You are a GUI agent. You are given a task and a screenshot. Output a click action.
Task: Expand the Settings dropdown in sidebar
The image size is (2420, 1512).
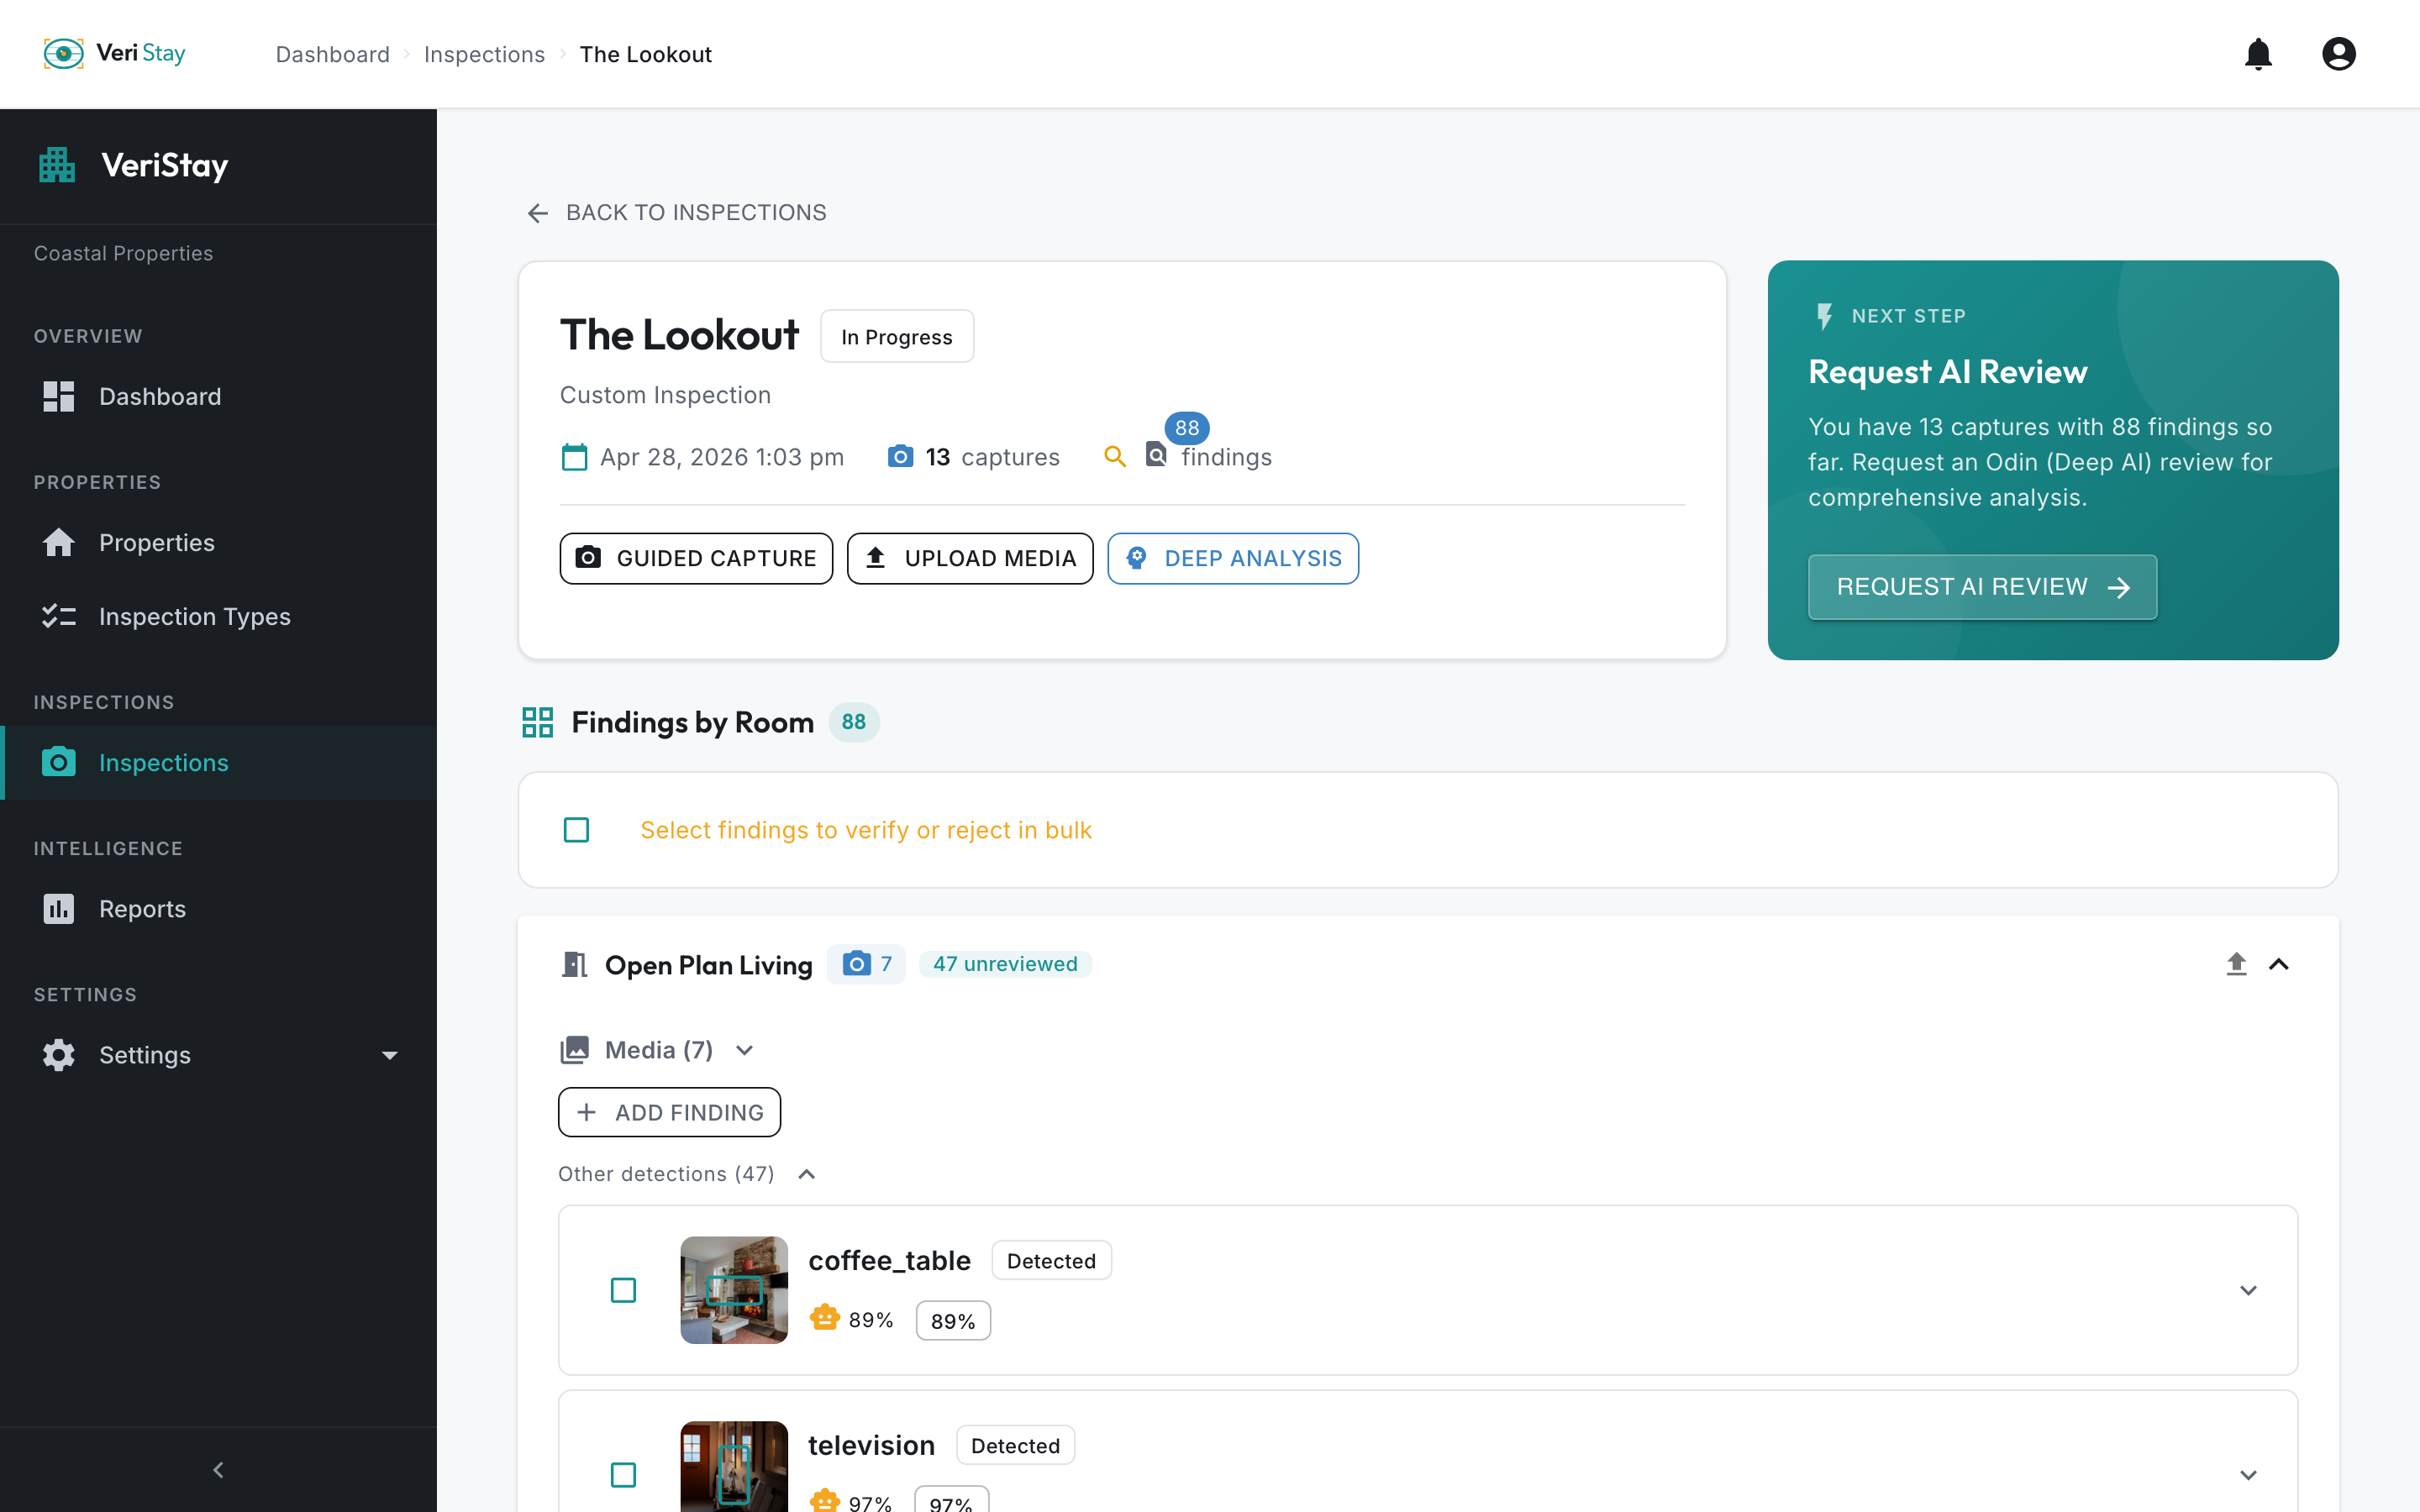[390, 1055]
